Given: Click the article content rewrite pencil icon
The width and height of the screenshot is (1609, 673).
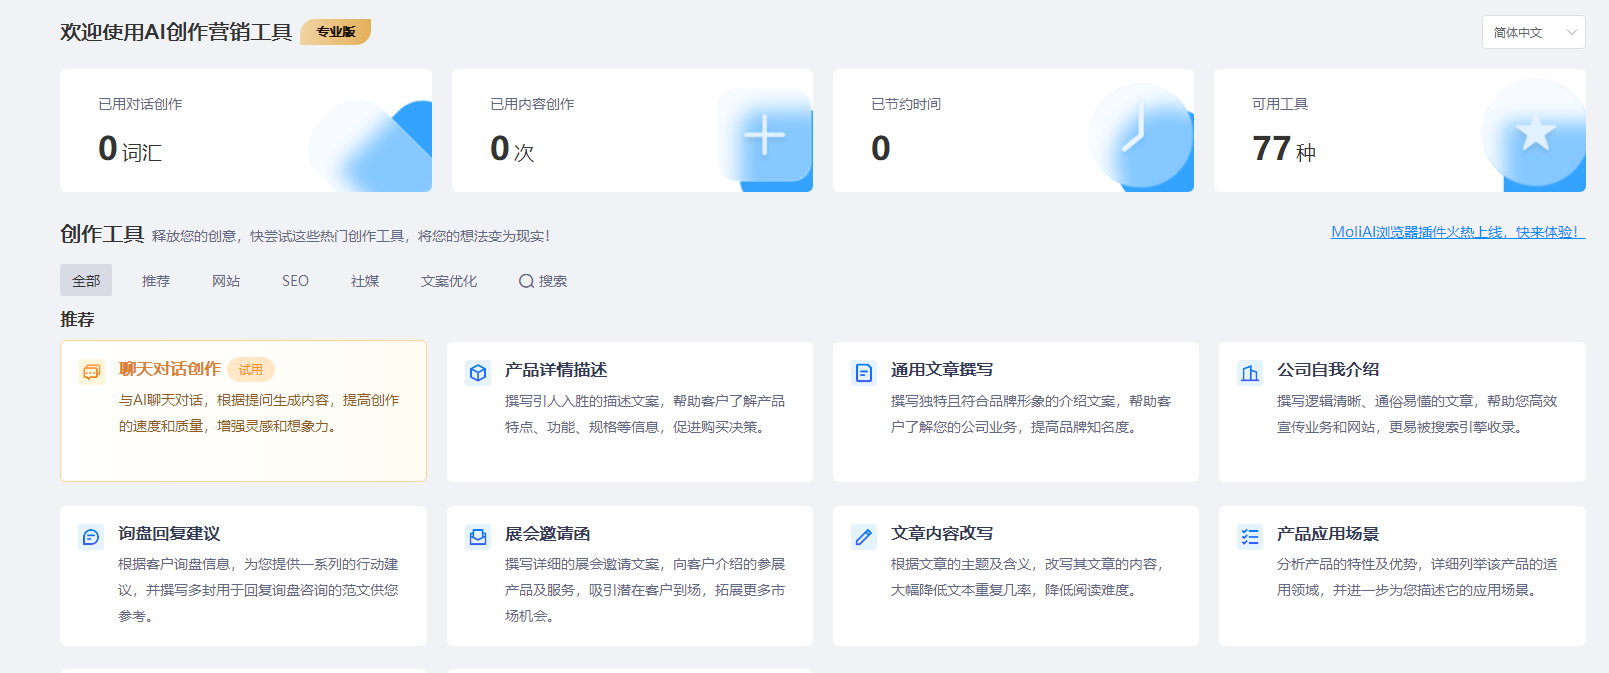Looking at the screenshot, I should (864, 537).
